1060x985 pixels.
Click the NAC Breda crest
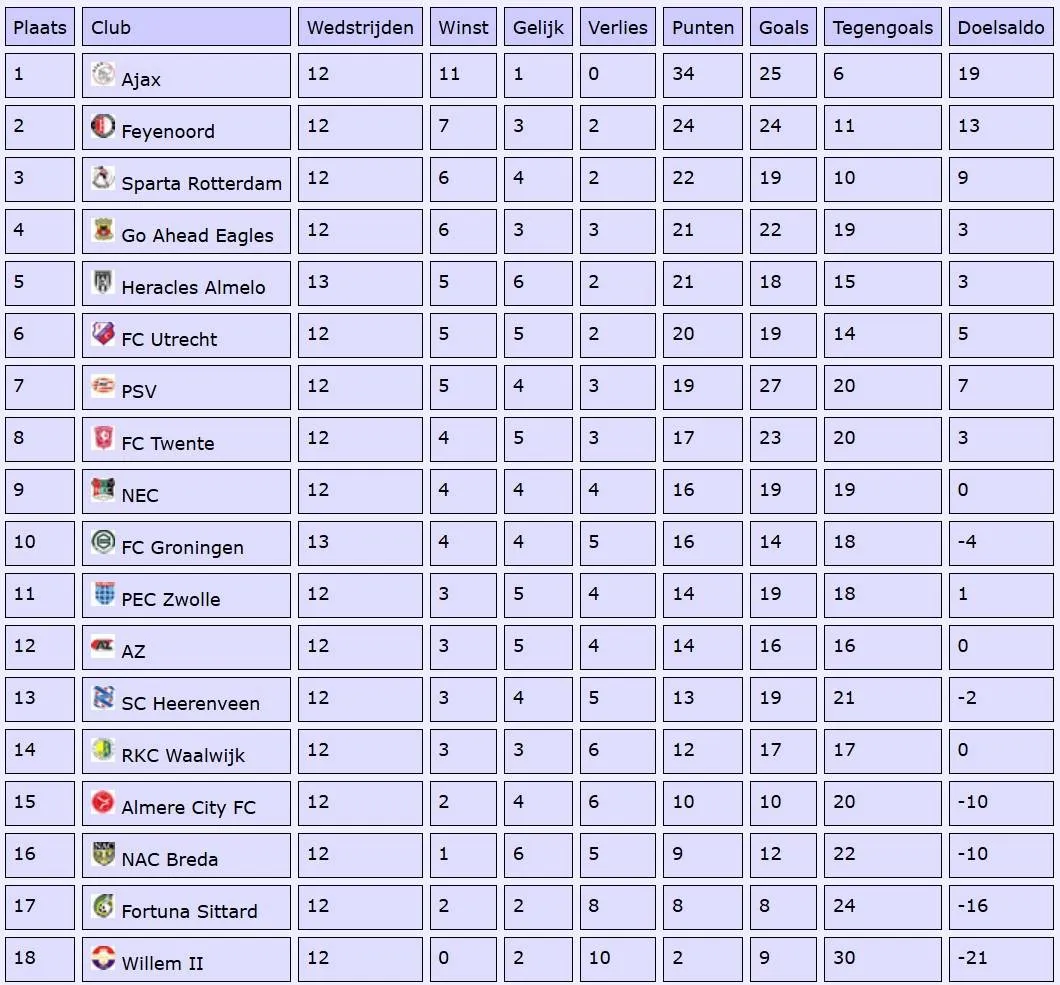point(103,854)
